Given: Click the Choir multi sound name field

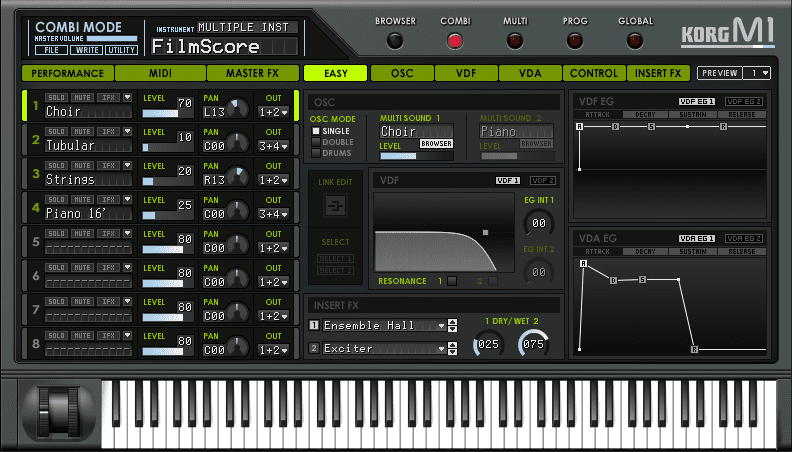Looking at the screenshot, I should coord(416,131).
